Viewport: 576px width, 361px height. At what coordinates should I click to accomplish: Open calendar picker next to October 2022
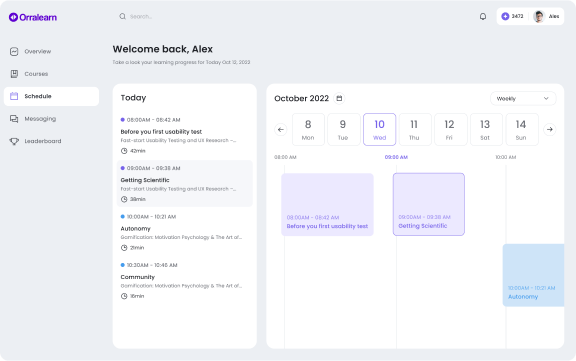(x=339, y=98)
